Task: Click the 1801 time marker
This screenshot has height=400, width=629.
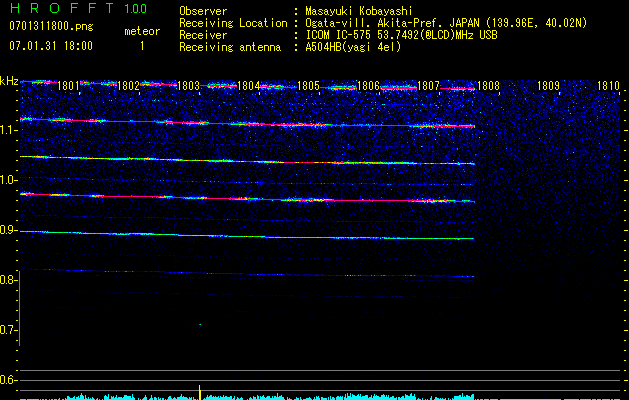Action: [68, 87]
